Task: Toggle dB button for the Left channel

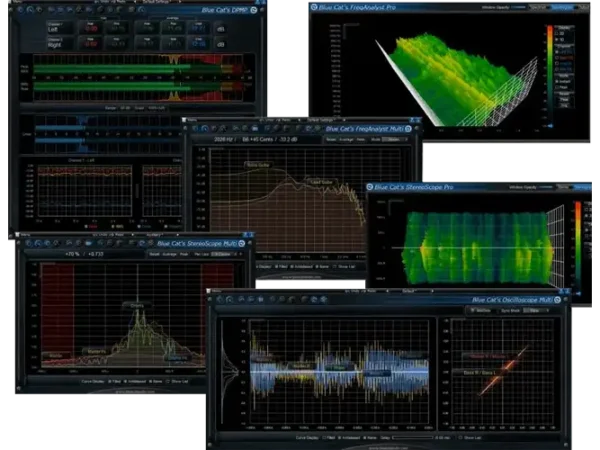Action: (221, 29)
